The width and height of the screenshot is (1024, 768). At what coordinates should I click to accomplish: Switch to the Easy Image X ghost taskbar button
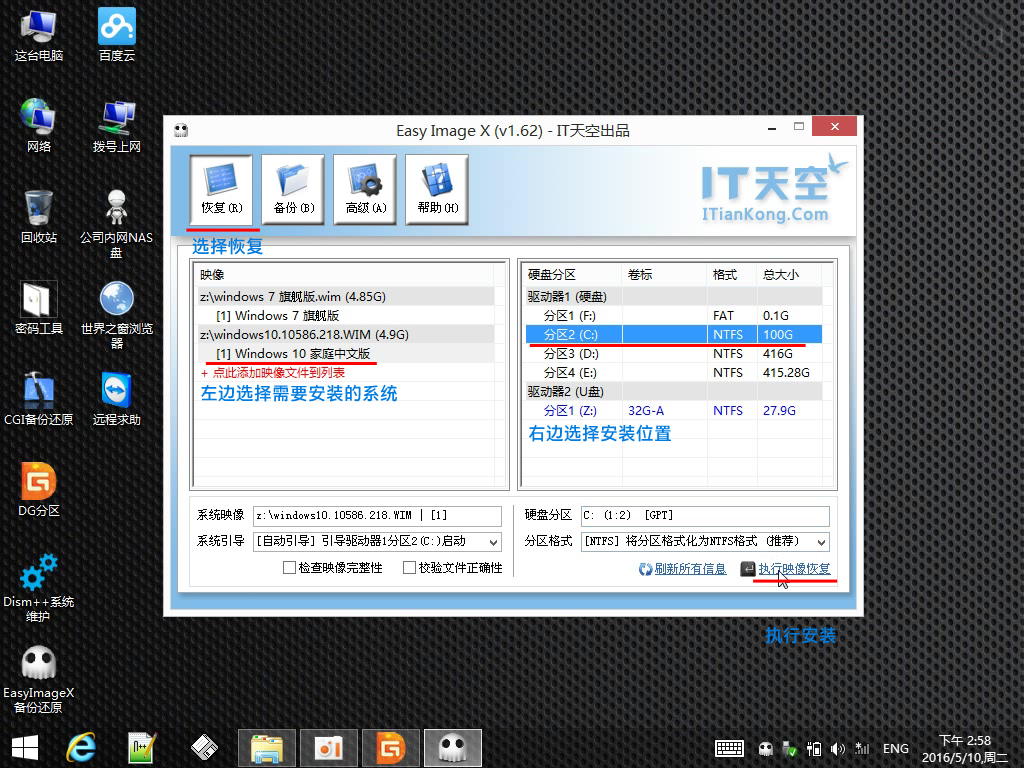coord(453,748)
